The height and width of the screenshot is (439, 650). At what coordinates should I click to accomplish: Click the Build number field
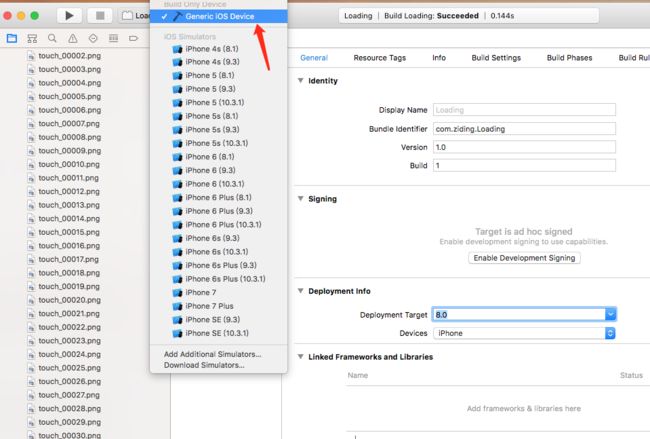pyautogui.click(x=524, y=165)
